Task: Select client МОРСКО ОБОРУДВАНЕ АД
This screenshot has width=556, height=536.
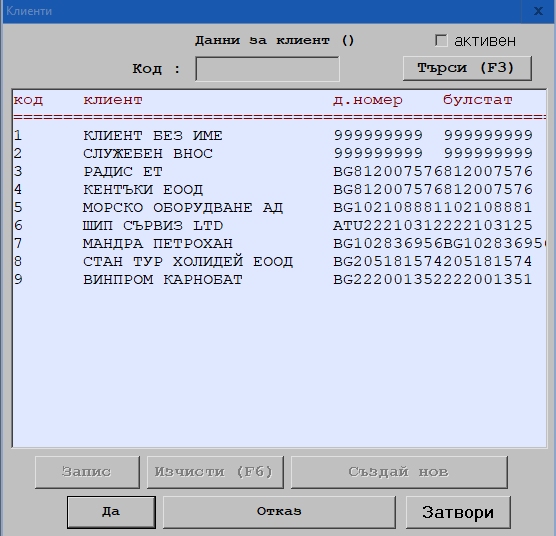Action: (x=279, y=208)
